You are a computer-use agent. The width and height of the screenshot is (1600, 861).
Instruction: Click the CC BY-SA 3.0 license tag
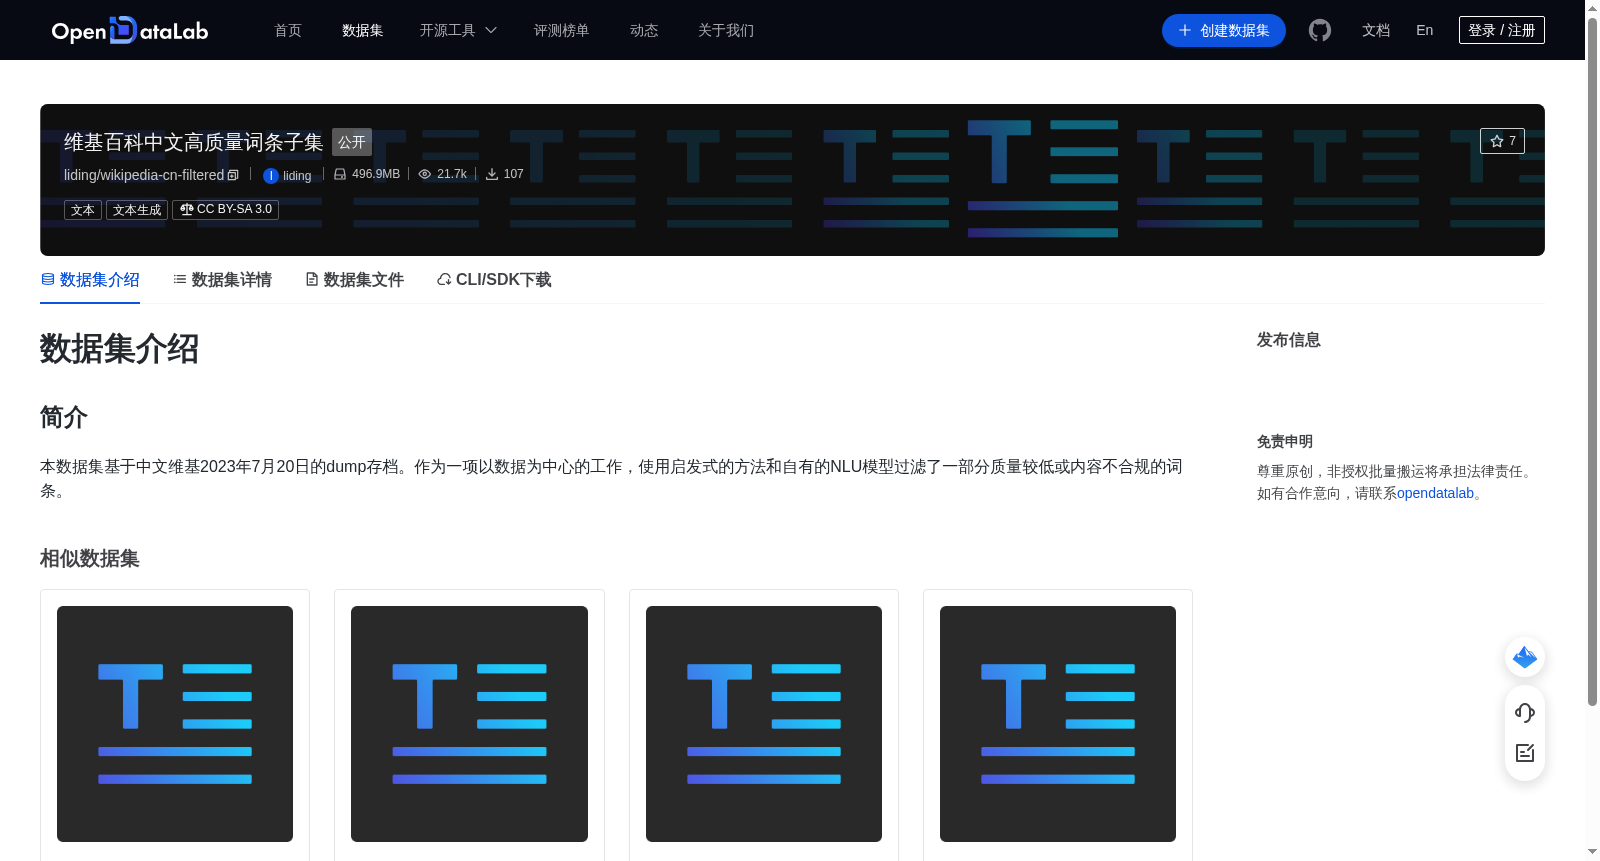click(226, 209)
